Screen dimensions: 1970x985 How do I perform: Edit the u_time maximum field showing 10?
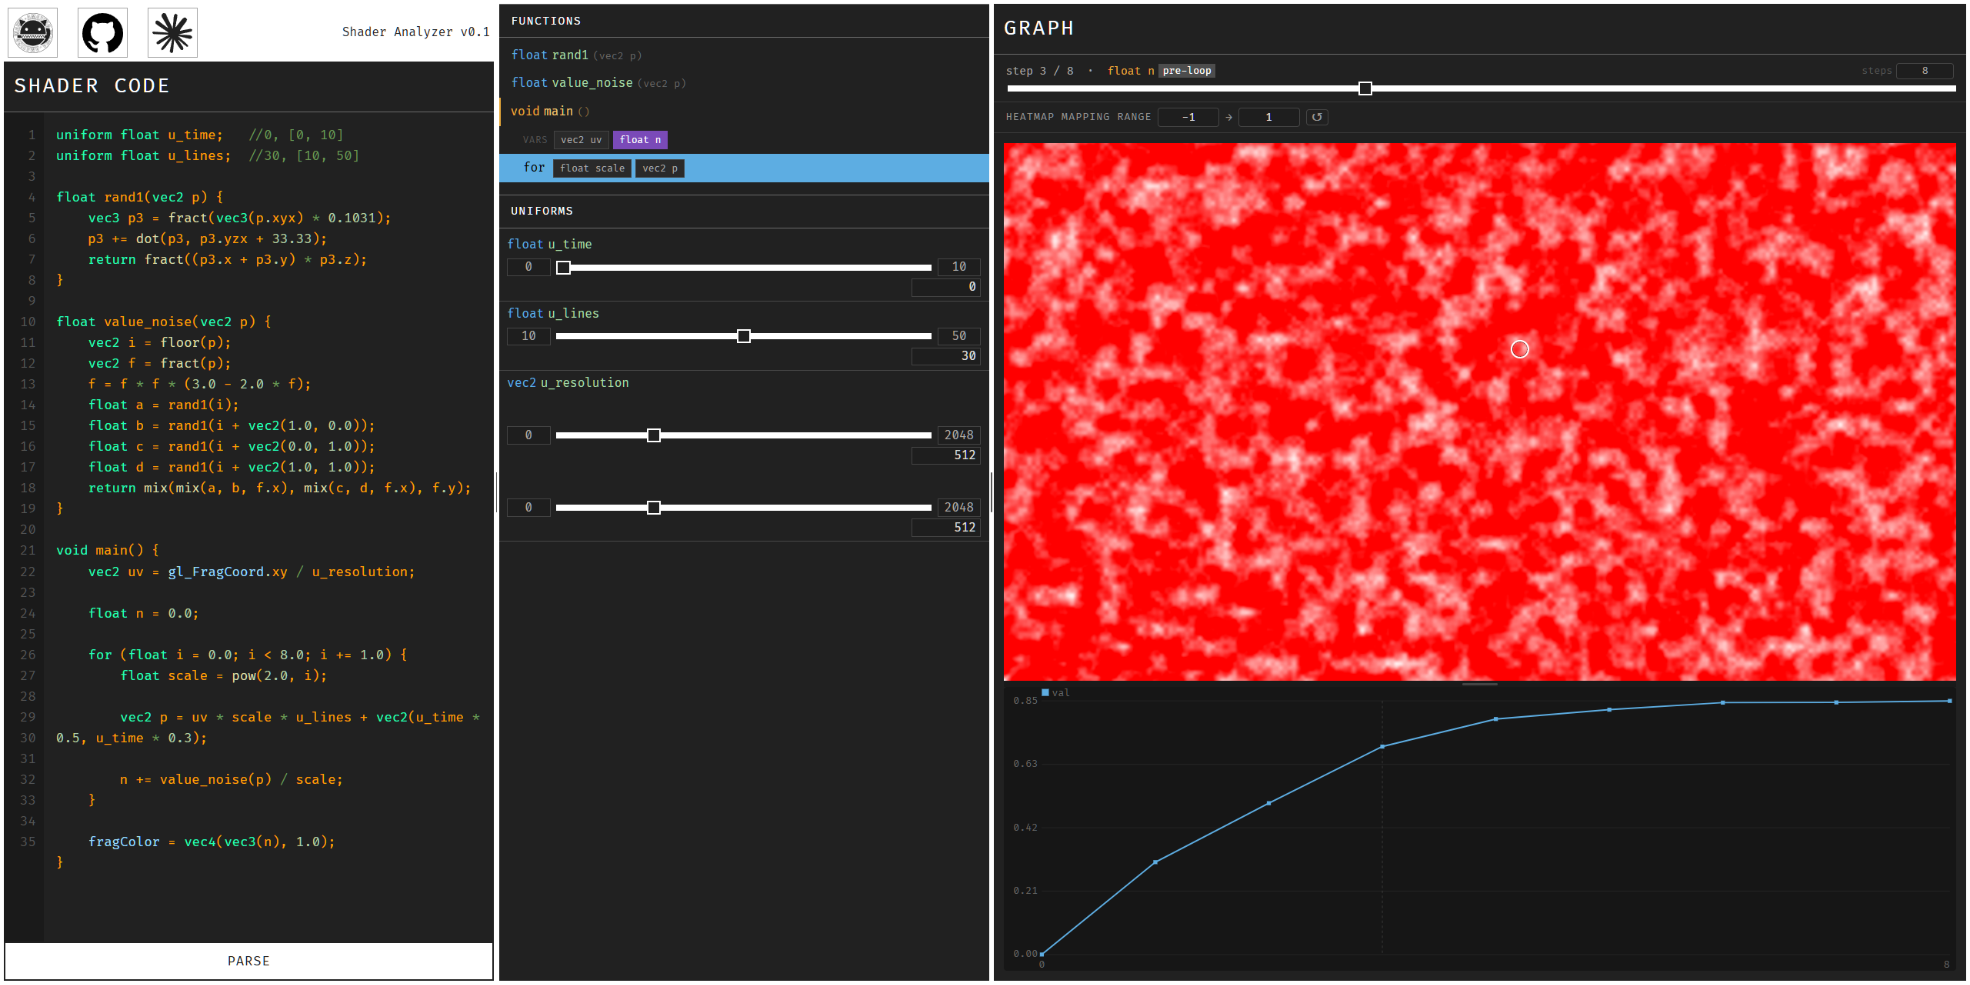(x=959, y=267)
